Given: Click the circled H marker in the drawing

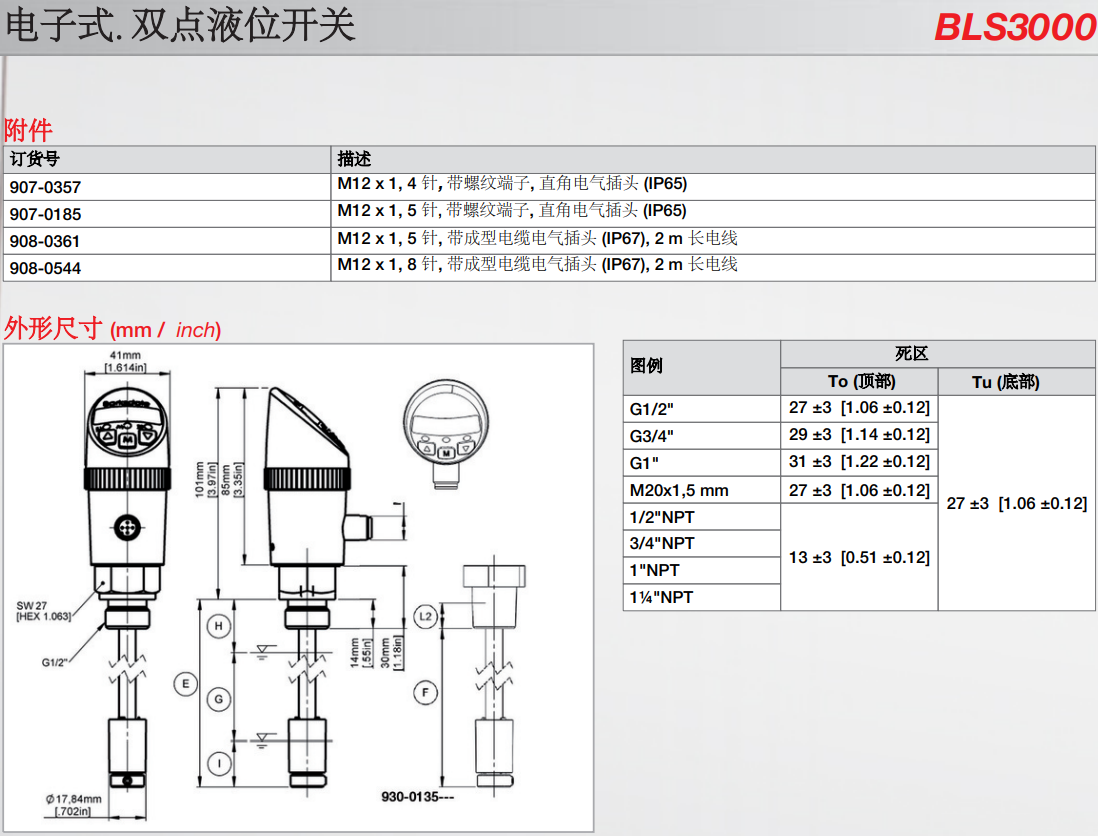Looking at the screenshot, I should [218, 626].
